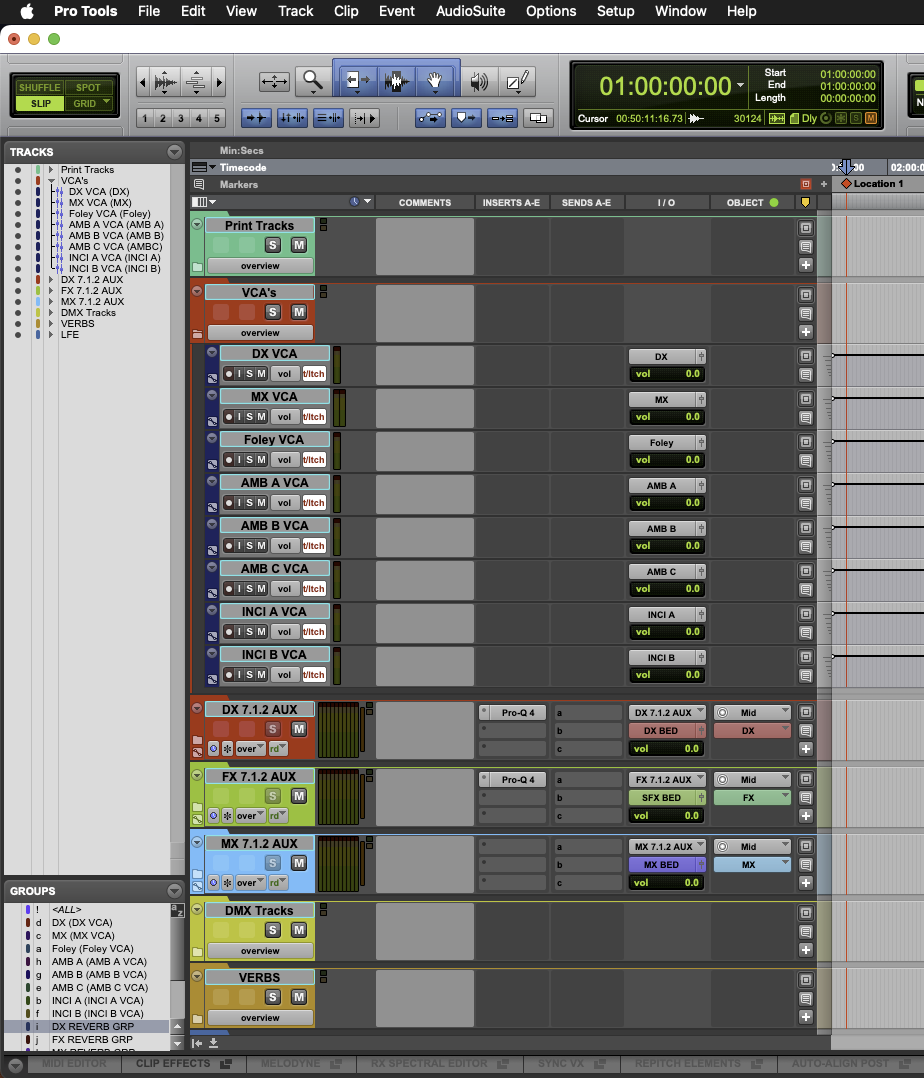Open MX 7.1.2 AUX track view 'over' selector

click(x=250, y=883)
